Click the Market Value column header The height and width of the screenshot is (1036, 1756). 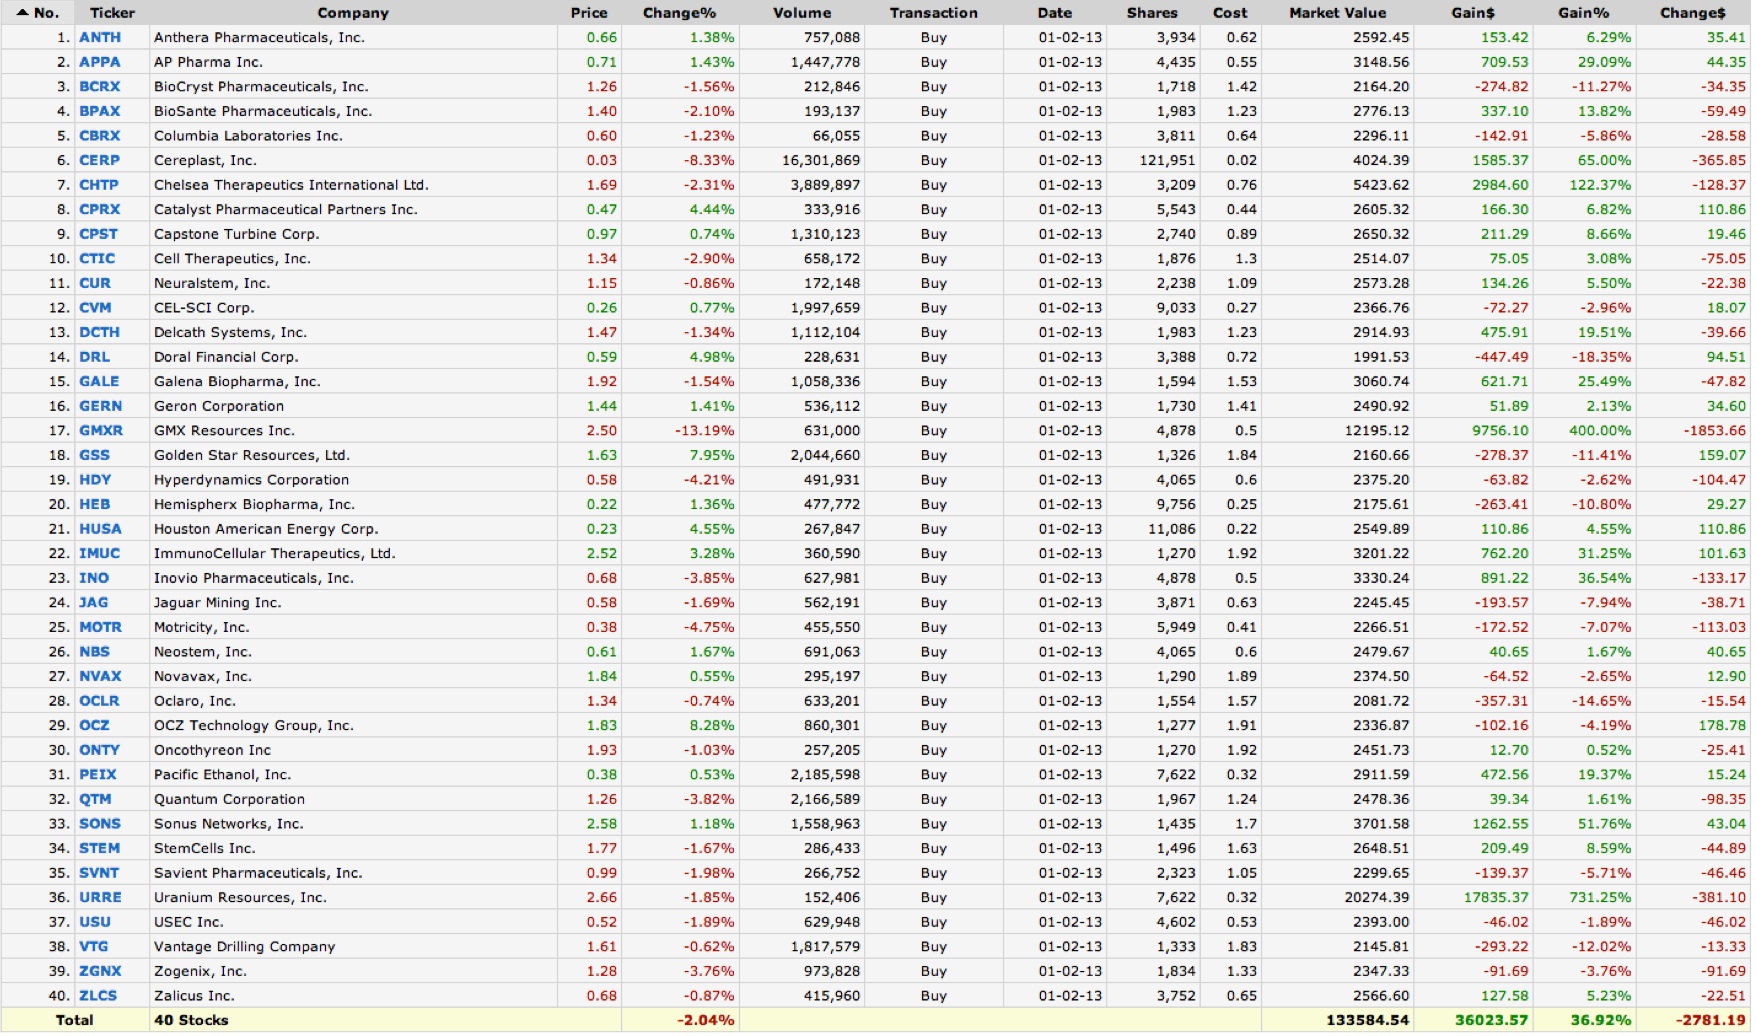1338,13
